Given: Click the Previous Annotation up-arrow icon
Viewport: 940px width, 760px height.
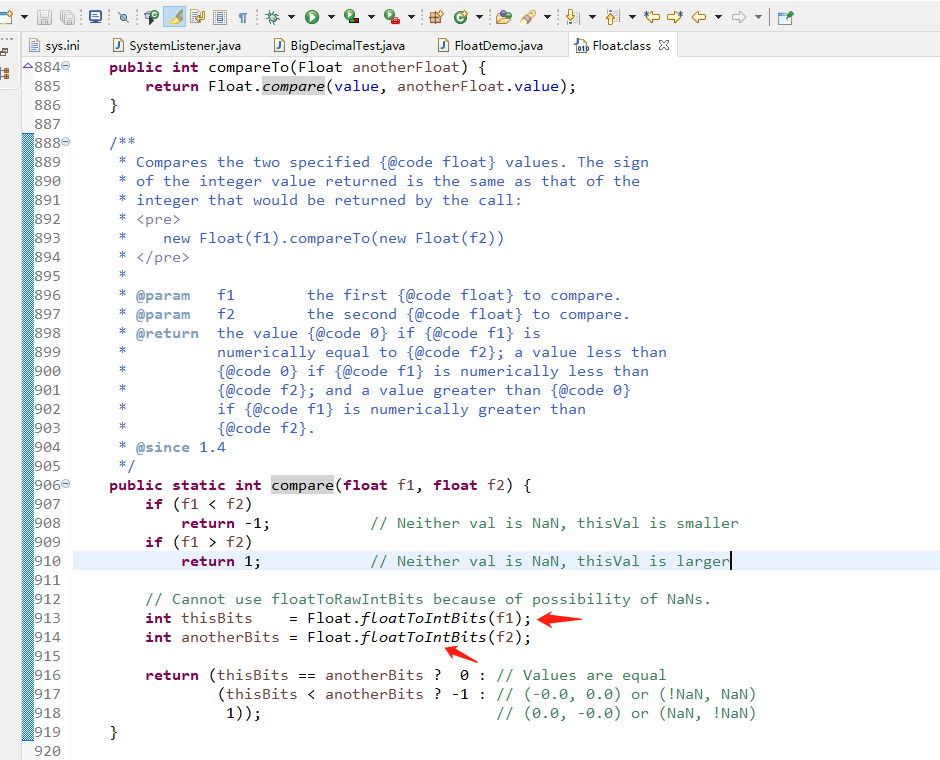Looking at the screenshot, I should (612, 17).
